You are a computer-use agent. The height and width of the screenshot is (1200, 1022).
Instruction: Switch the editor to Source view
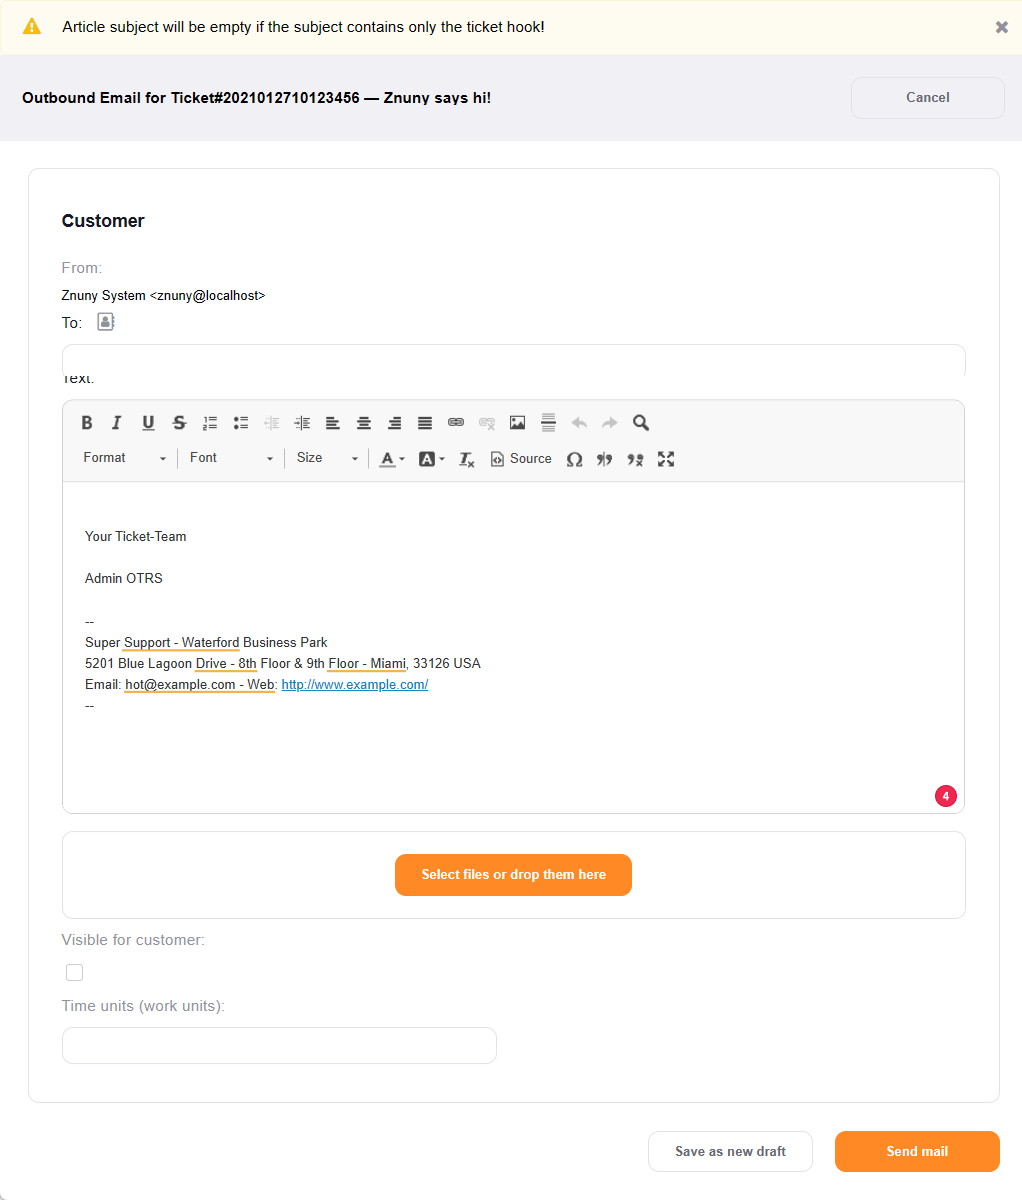(x=520, y=459)
